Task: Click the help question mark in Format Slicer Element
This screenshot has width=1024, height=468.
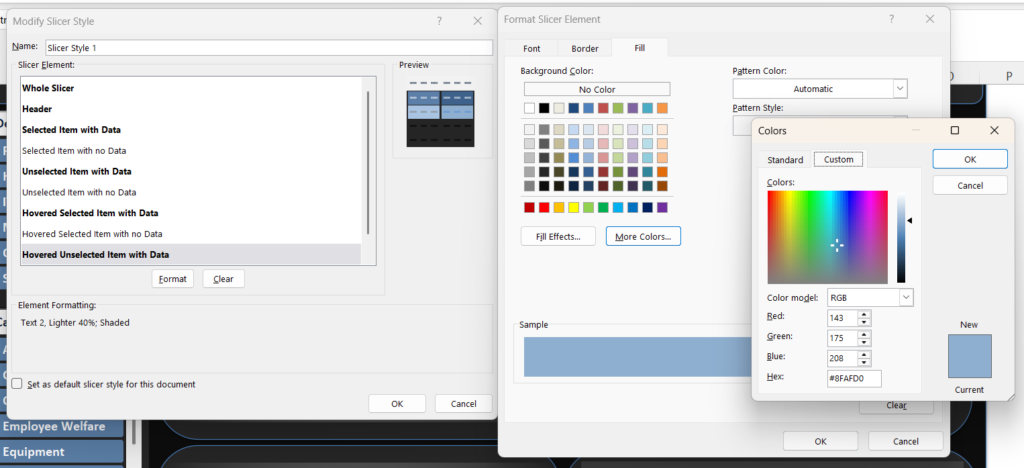Action: click(891, 20)
